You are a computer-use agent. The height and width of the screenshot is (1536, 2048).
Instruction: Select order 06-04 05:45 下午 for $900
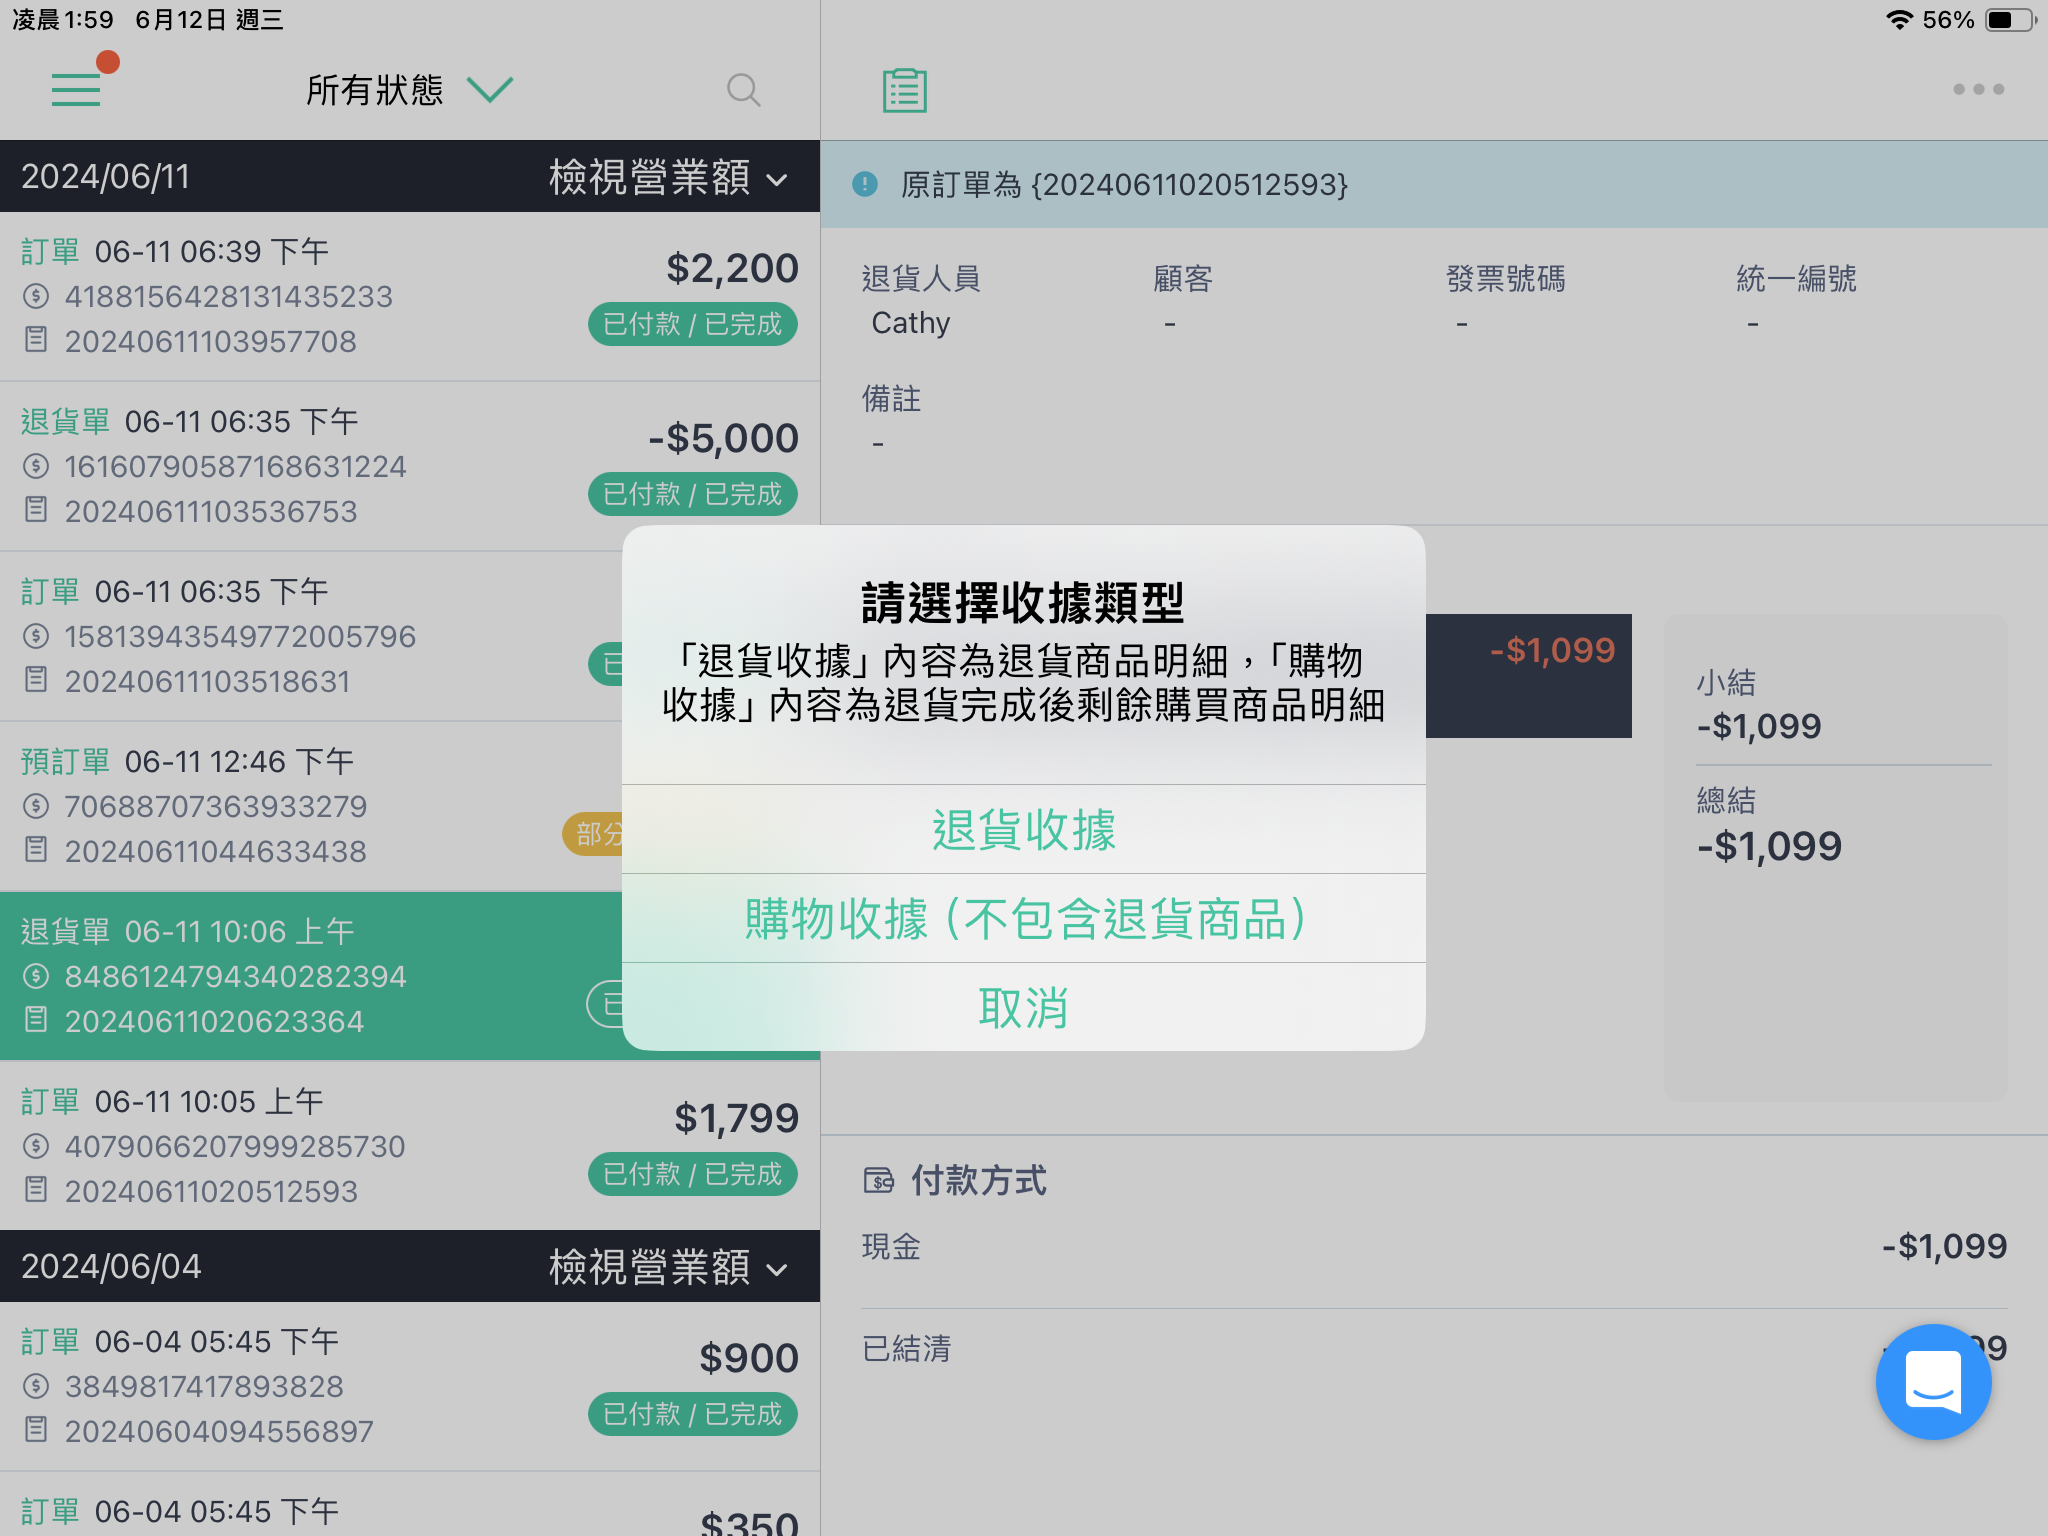coord(410,1386)
